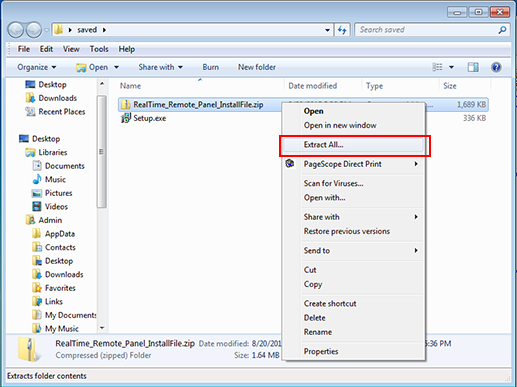Click the recent pages dropdown arrow

47,30
